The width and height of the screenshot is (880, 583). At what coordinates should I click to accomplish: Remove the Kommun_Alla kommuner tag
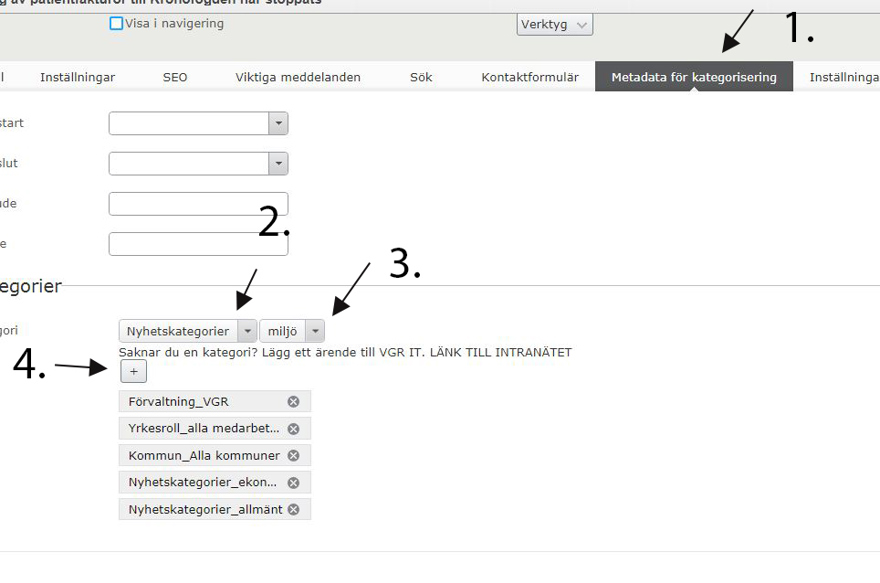click(x=293, y=456)
